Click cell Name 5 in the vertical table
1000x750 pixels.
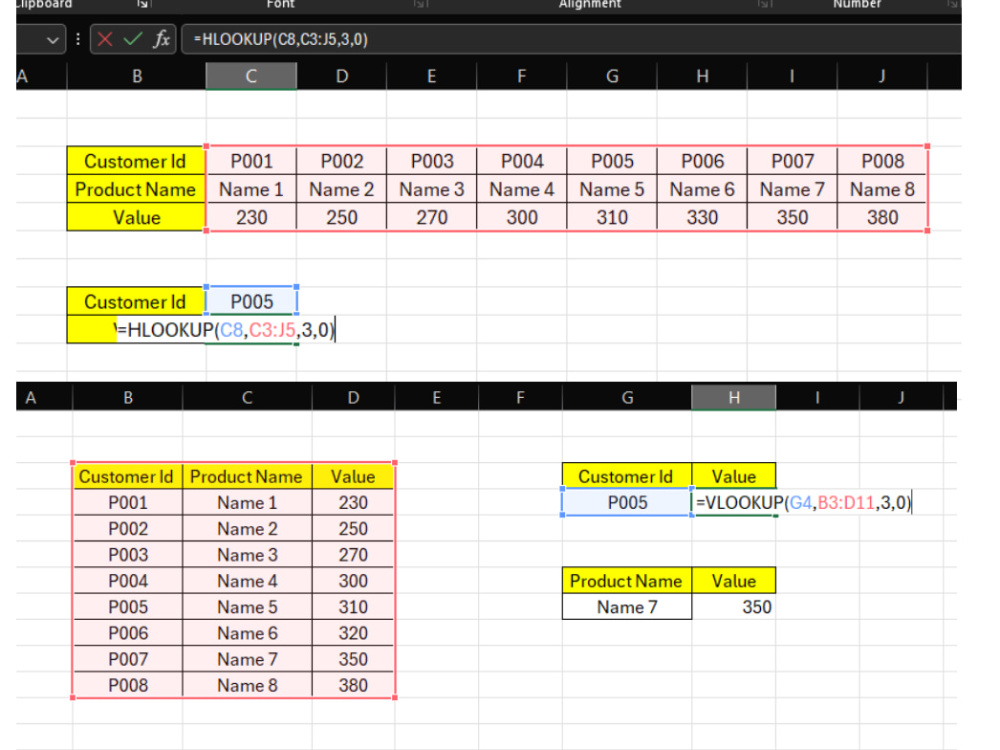pos(247,607)
